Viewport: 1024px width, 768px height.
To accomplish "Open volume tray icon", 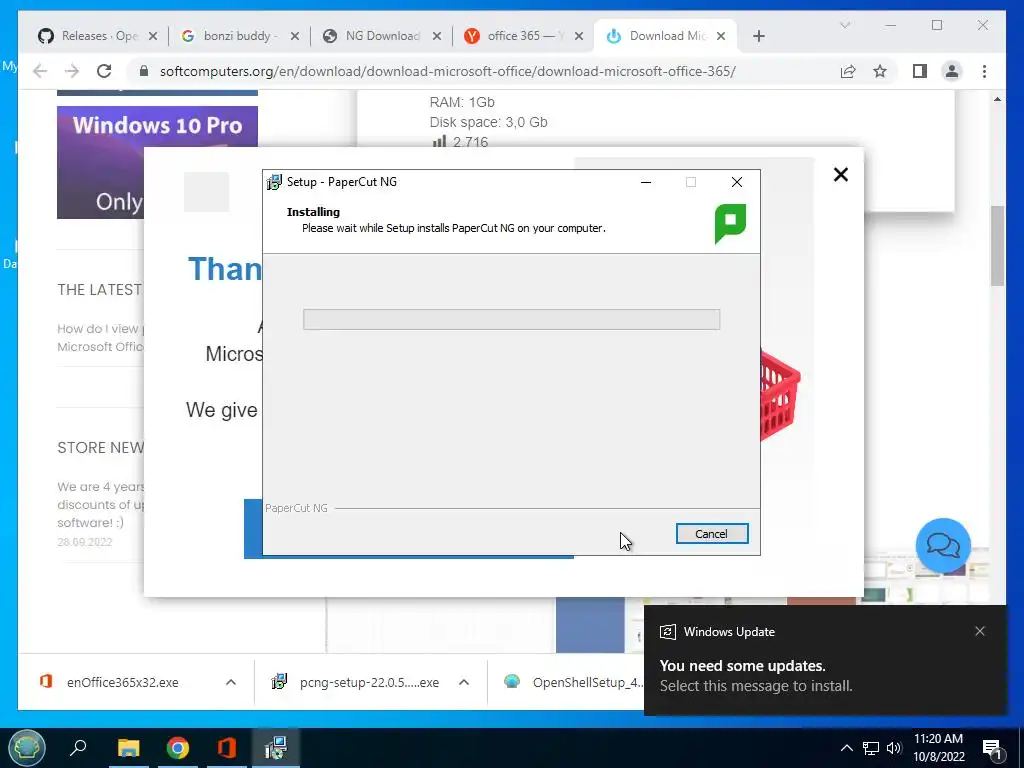I will point(894,748).
